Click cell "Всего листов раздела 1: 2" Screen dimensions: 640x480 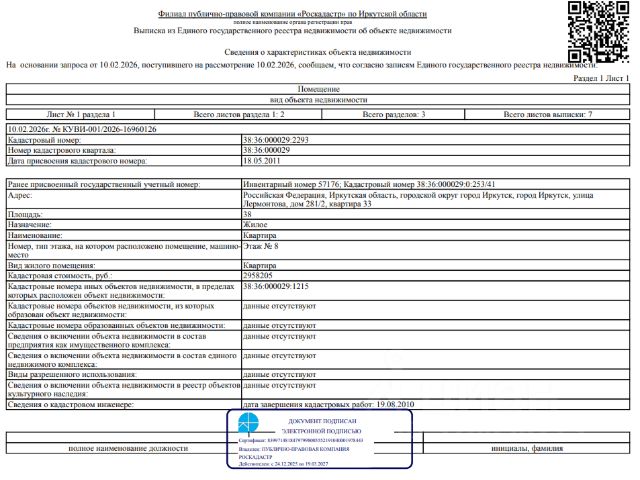(x=238, y=114)
